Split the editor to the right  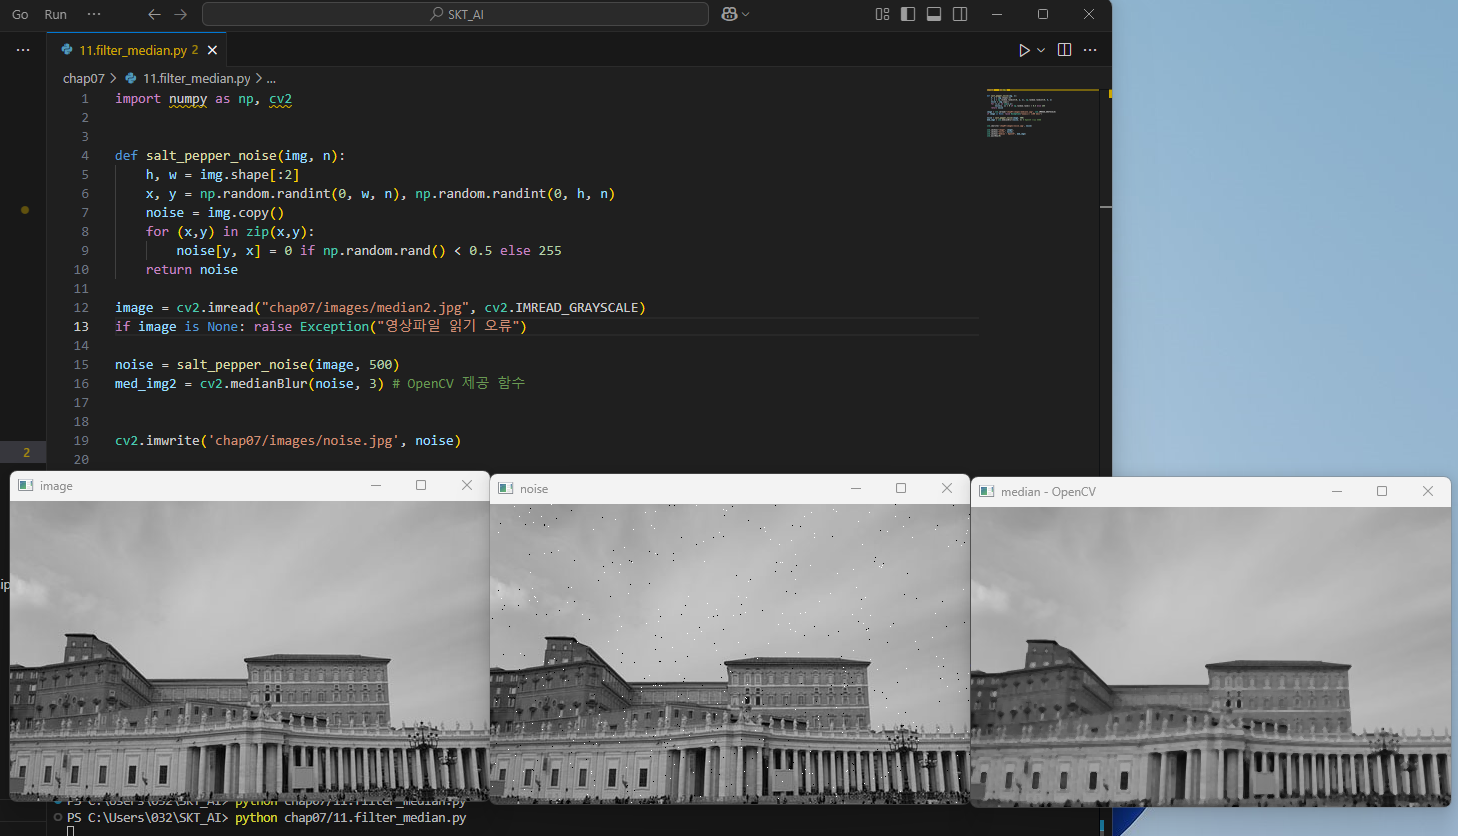[1065, 50]
